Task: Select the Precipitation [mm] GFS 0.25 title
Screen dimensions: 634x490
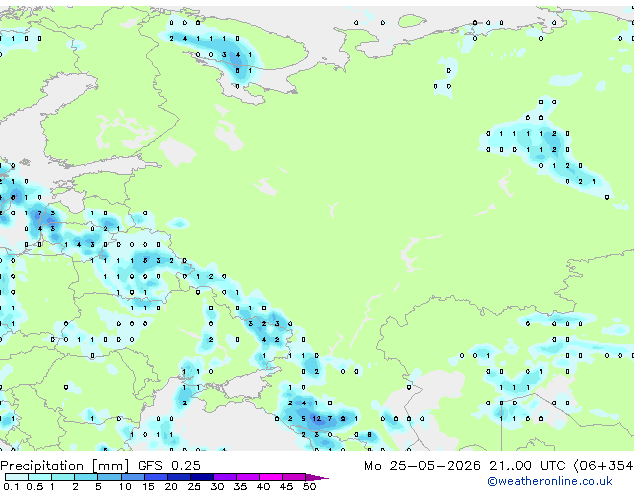Action: point(100,466)
